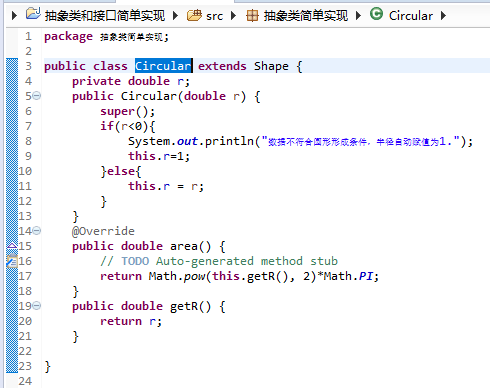Open dropdown arrow after project name

point(175,15)
